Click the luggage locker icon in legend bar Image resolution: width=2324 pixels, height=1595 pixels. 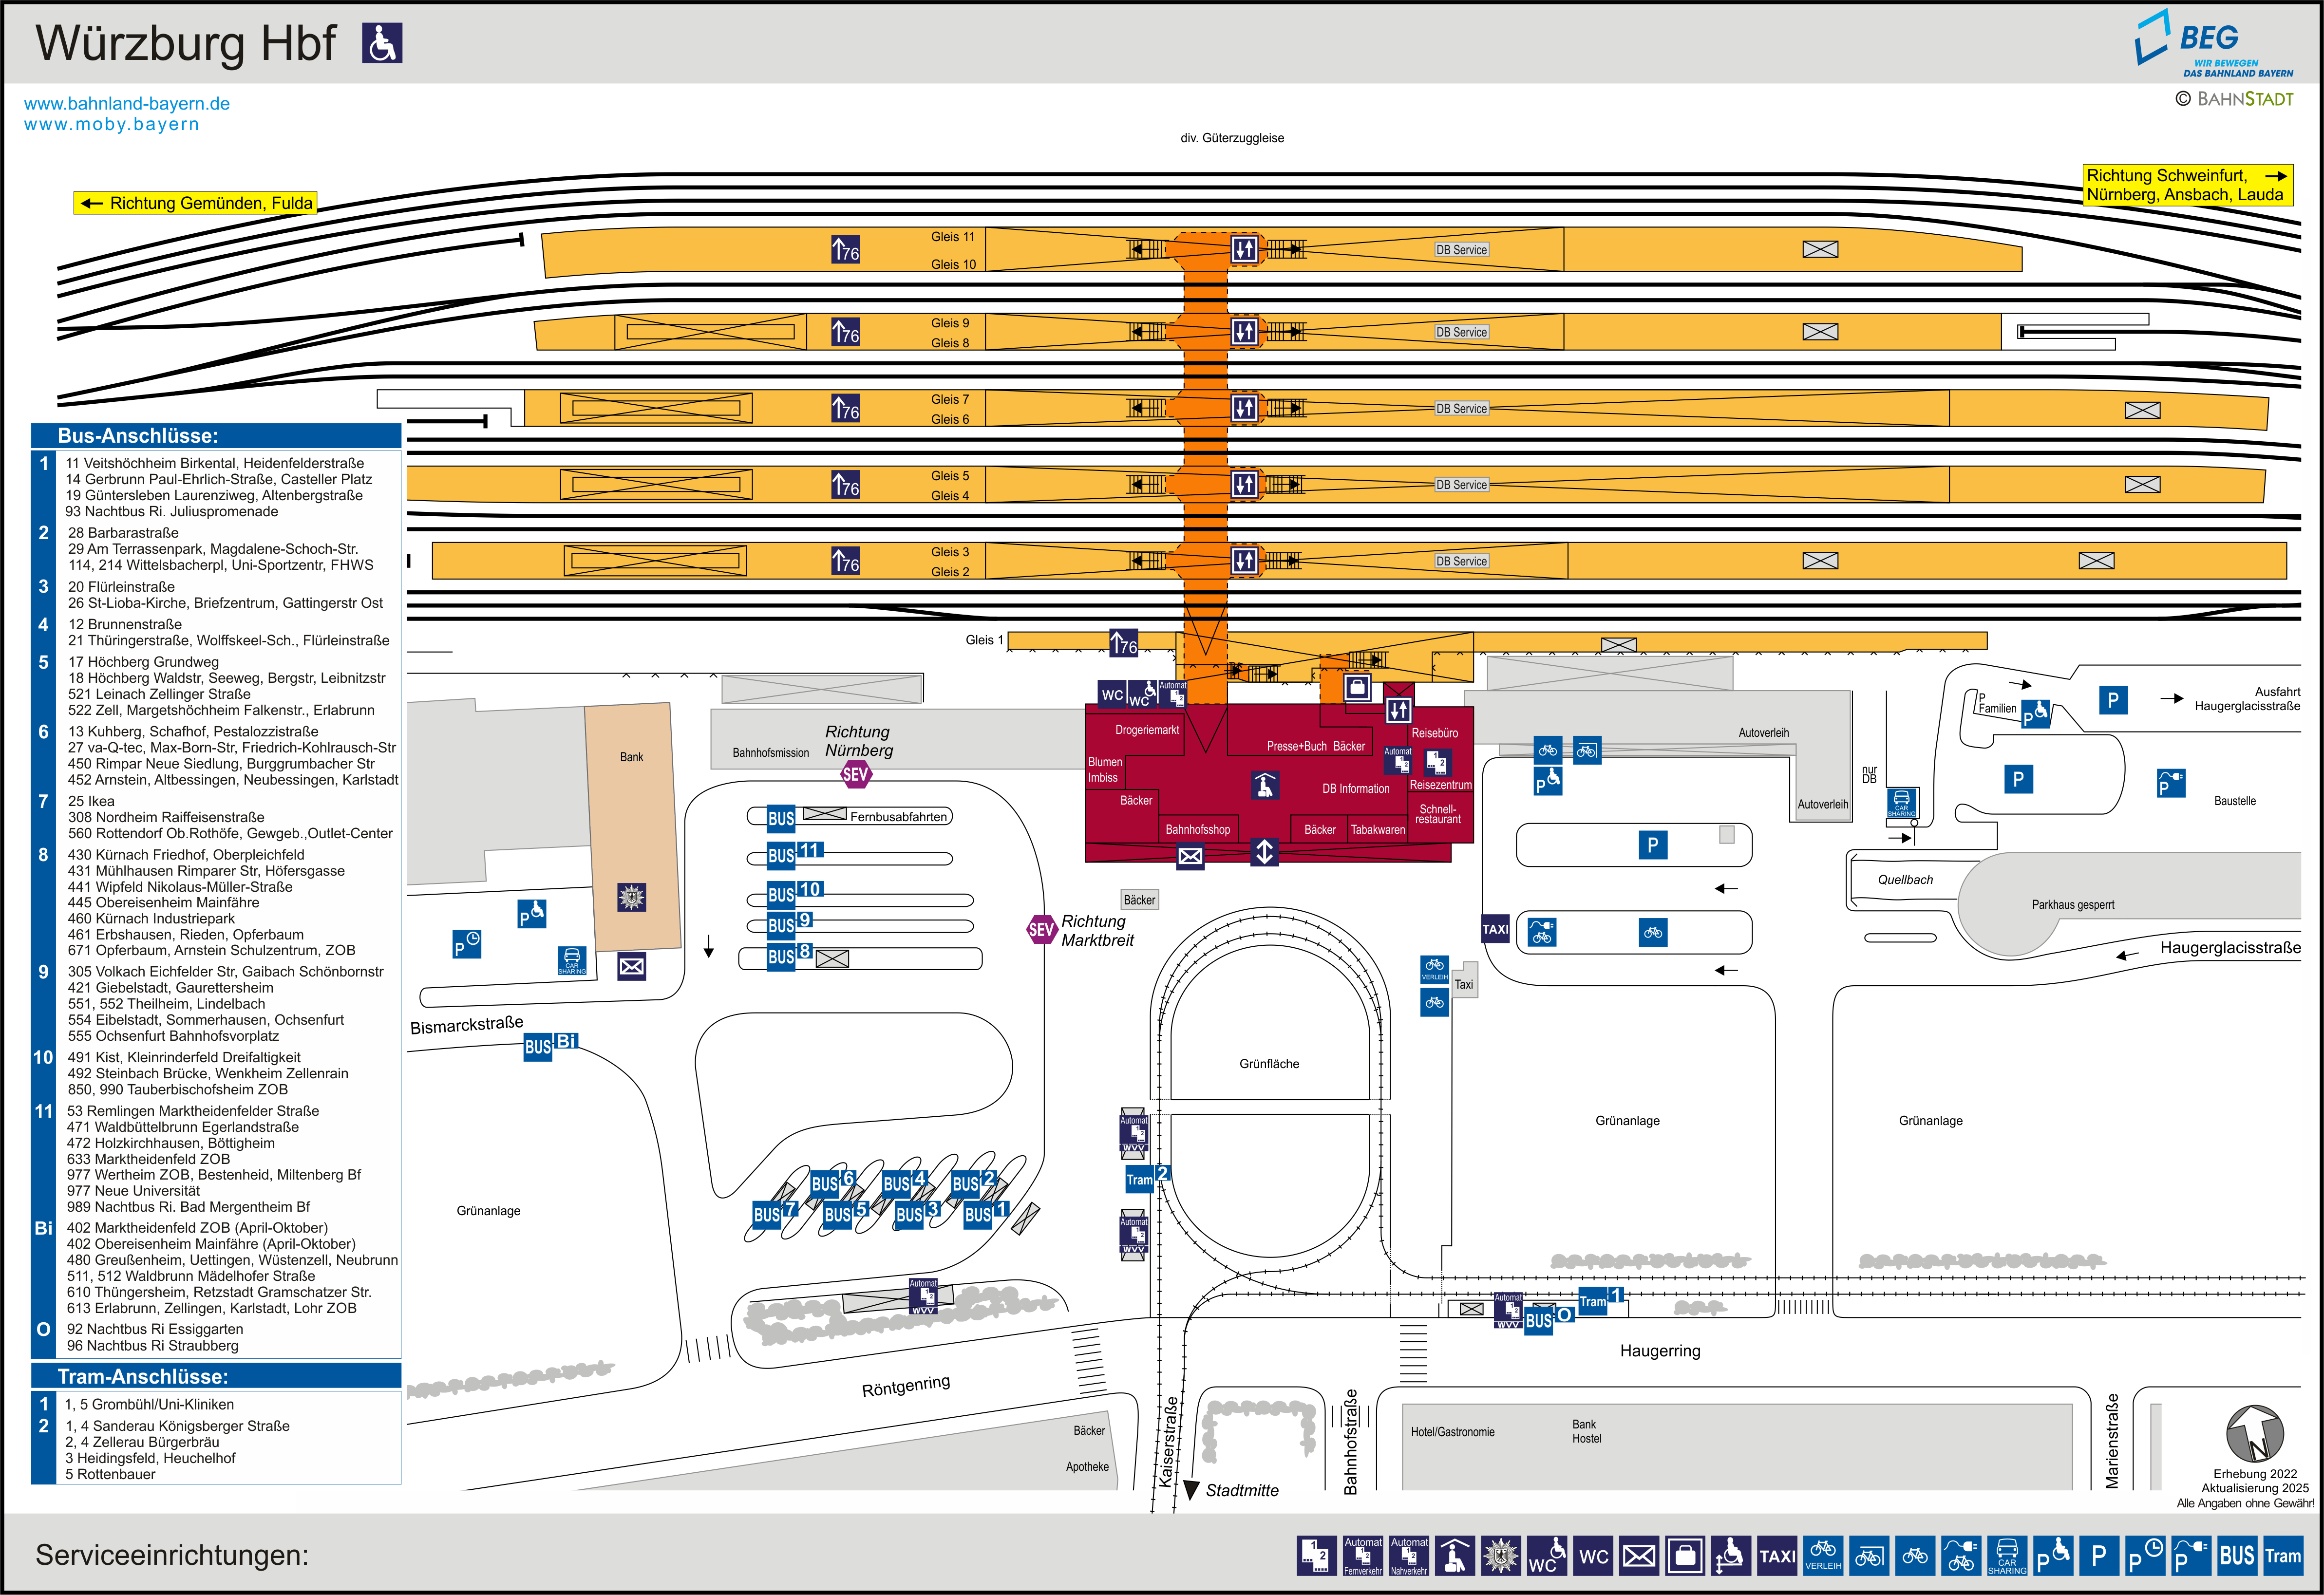(1685, 1555)
